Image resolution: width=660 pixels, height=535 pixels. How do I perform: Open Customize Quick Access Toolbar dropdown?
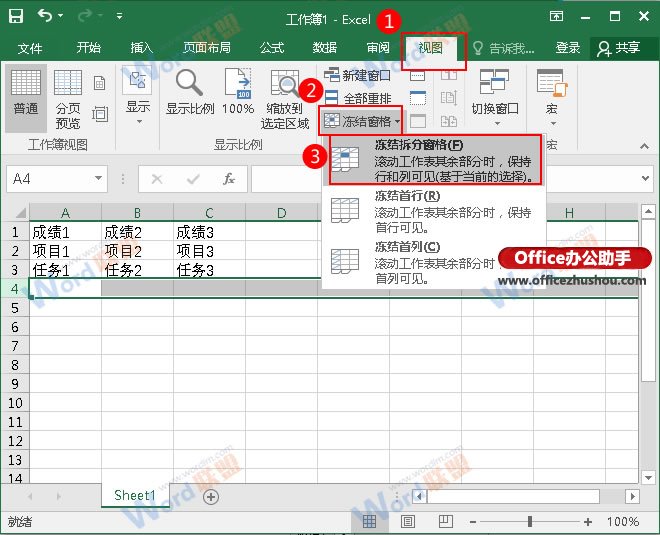click(x=120, y=16)
